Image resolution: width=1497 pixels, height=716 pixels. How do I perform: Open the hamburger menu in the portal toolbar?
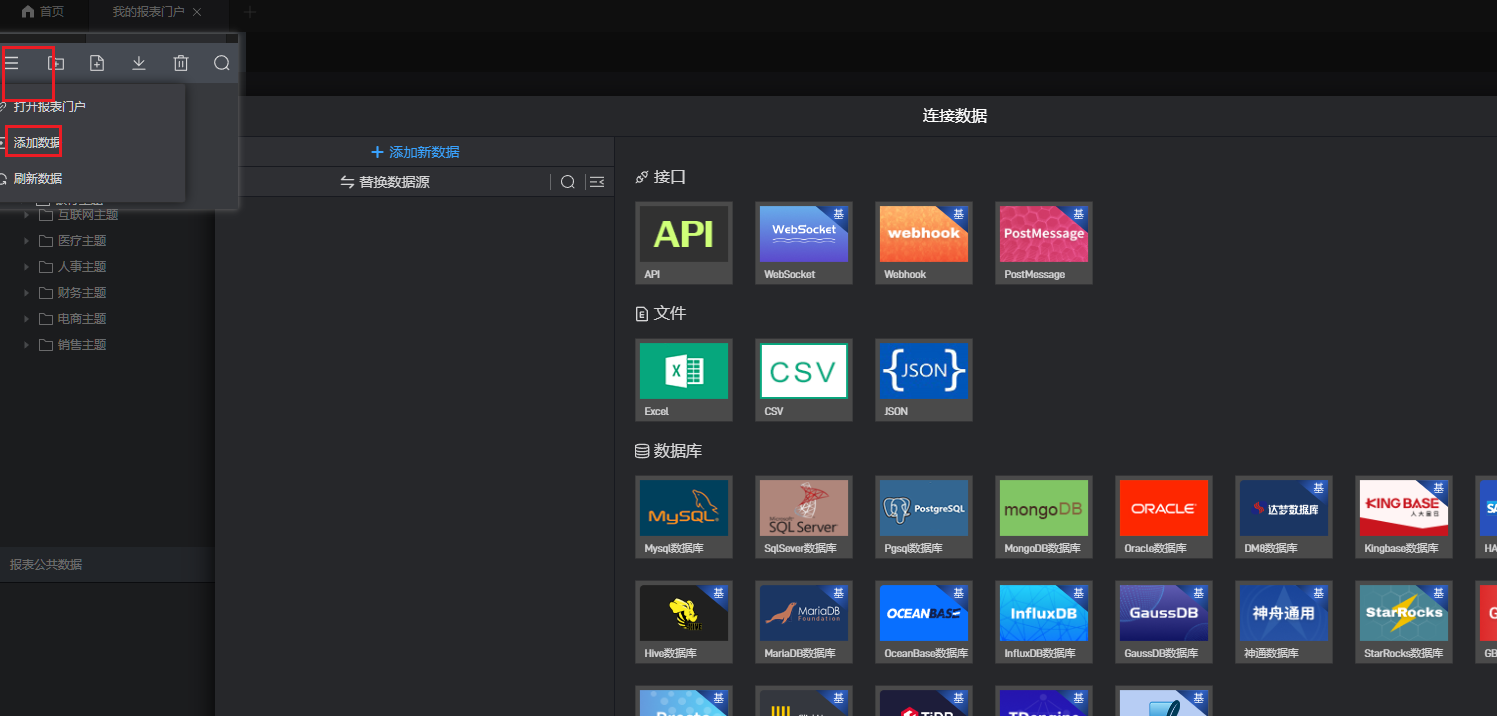[12, 63]
